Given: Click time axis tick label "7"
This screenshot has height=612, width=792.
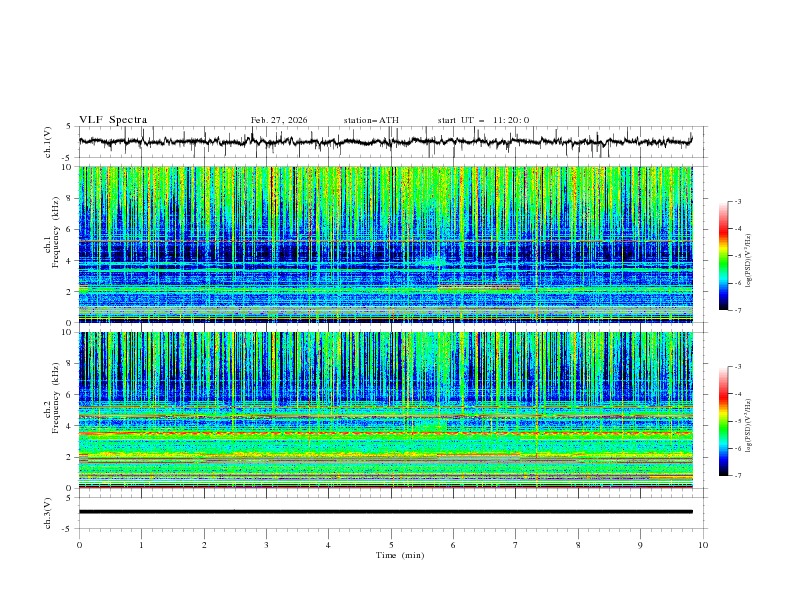Looking at the screenshot, I should [x=516, y=545].
